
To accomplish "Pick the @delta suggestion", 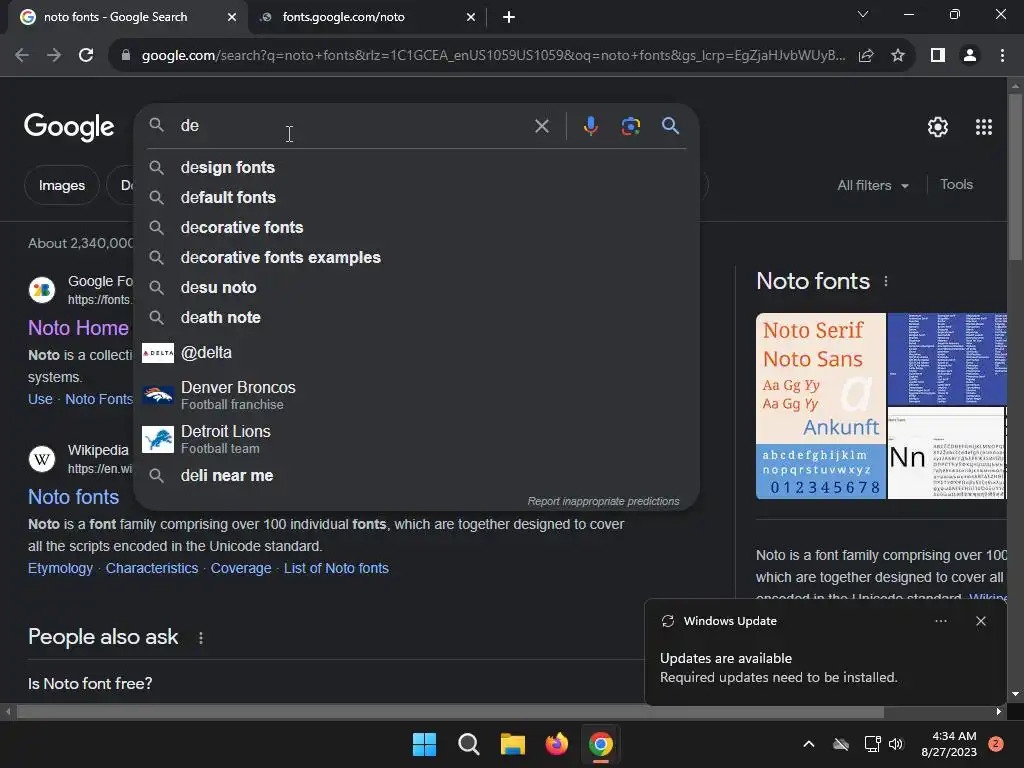I will pyautogui.click(x=416, y=353).
